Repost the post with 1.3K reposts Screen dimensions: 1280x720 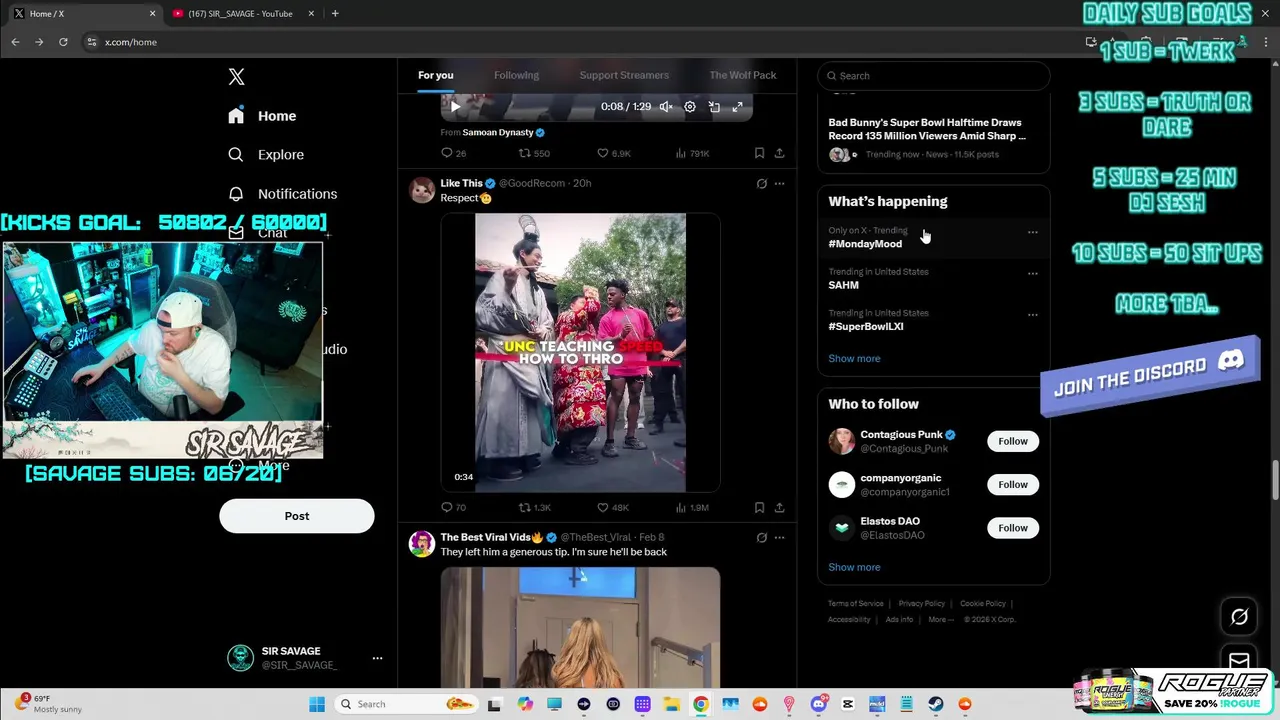(534, 507)
